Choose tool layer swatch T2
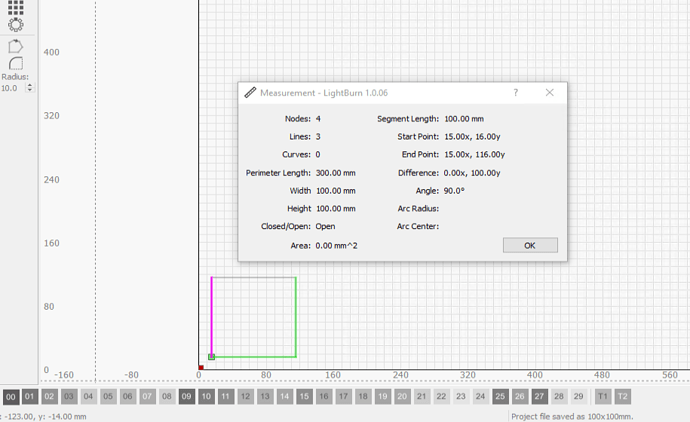Viewport: 690px width, 422px height. coord(622,397)
